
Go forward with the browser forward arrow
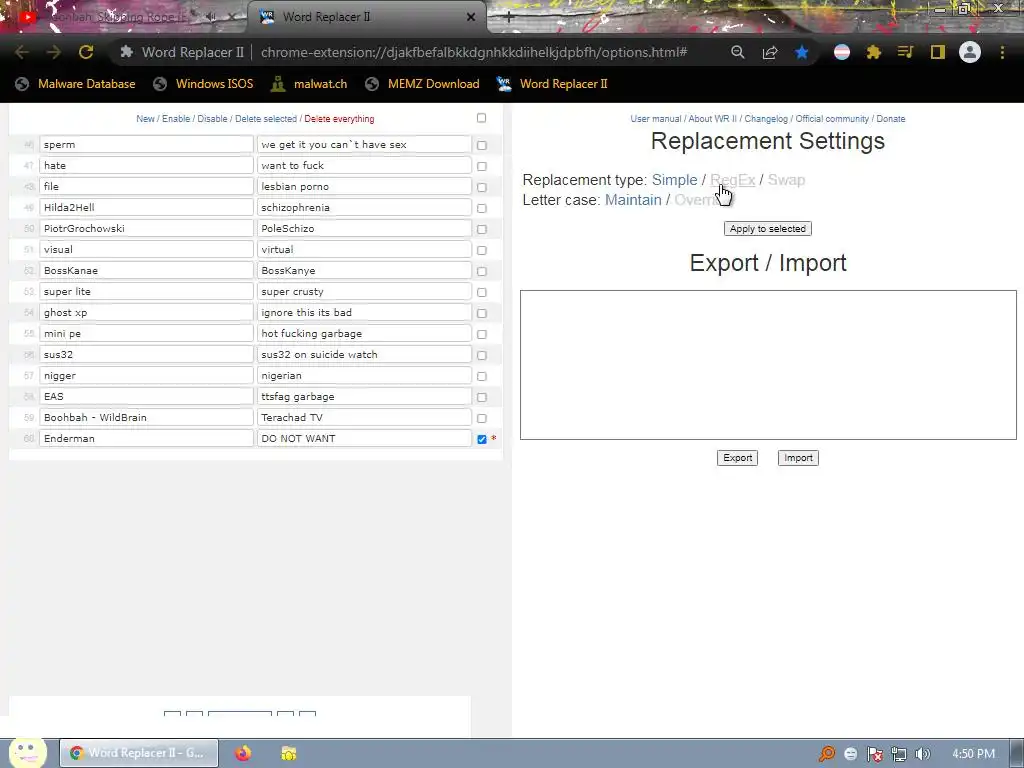(54, 52)
